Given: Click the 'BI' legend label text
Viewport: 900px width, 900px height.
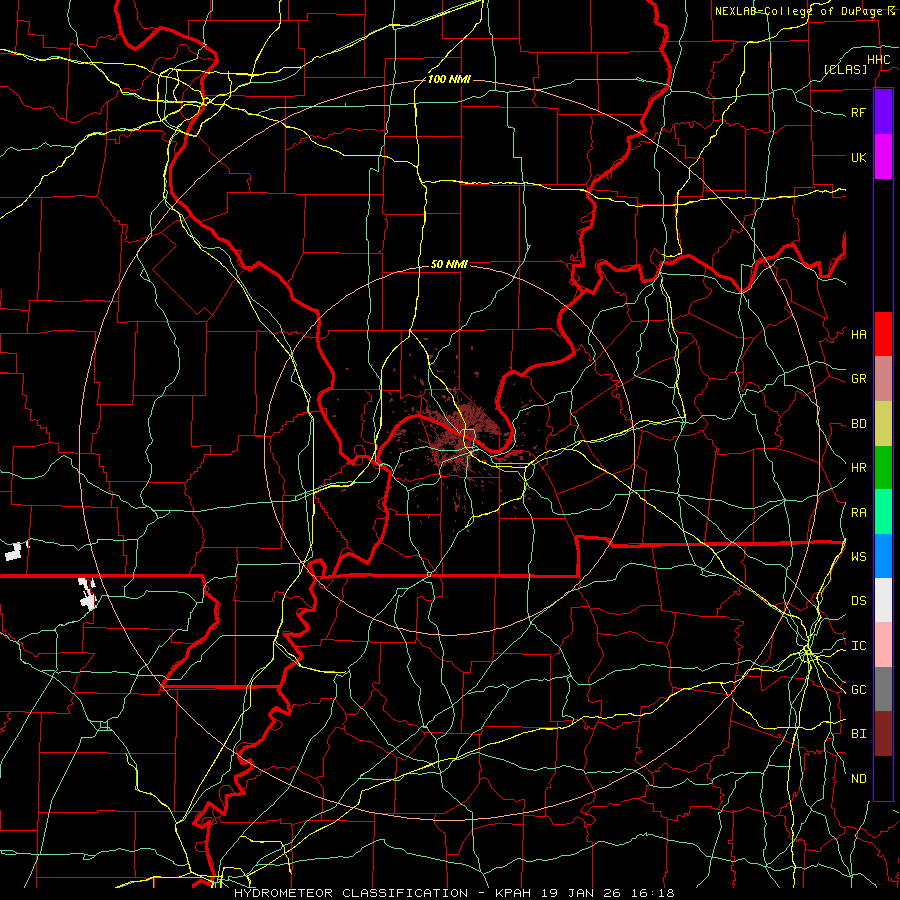Looking at the screenshot, I should coord(858,734).
